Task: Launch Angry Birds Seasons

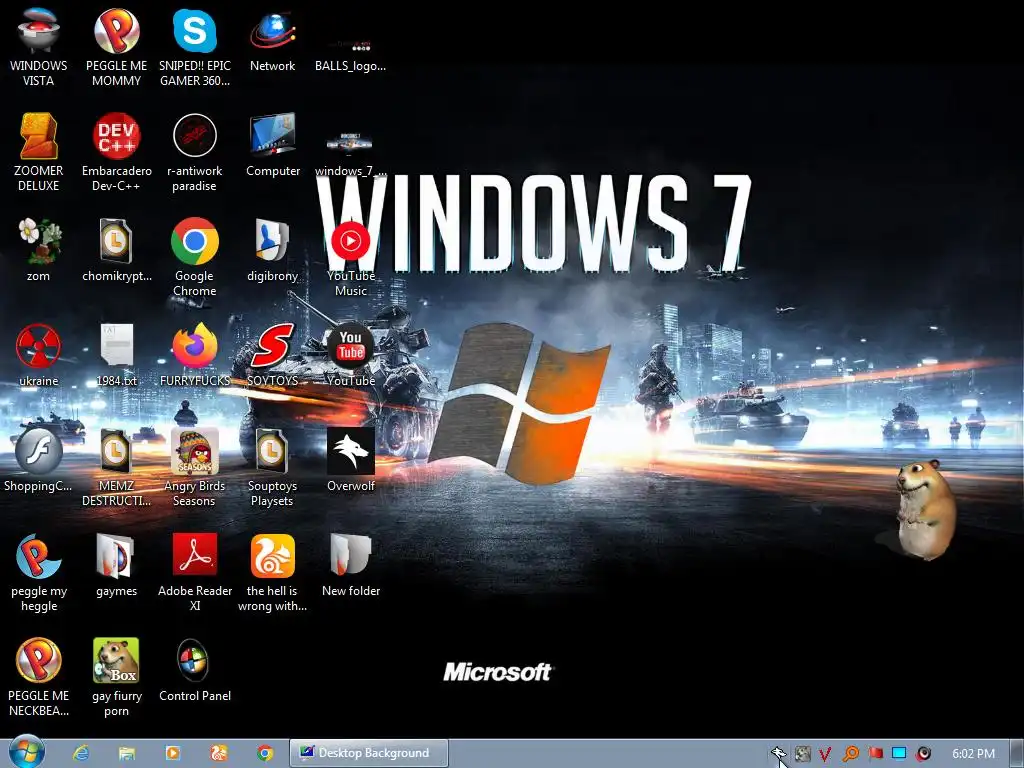Action: point(195,467)
